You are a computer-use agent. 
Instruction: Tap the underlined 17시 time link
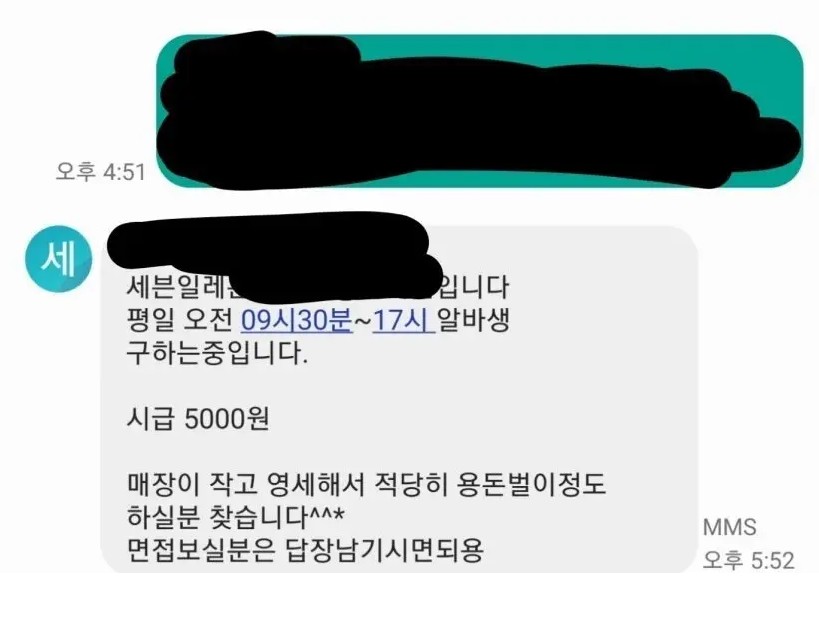[403, 321]
